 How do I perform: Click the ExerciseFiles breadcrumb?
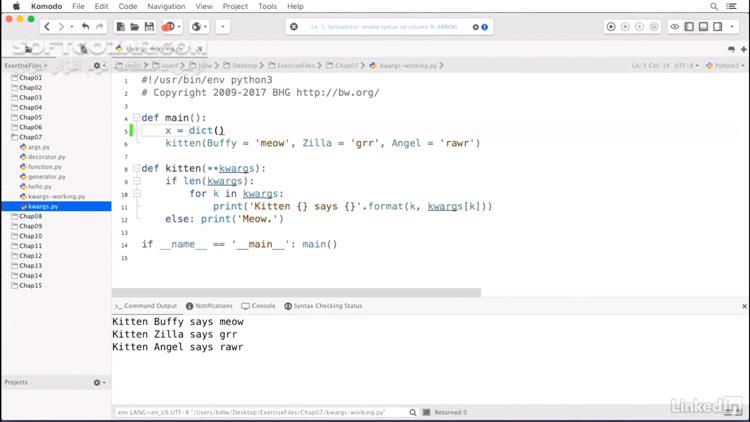tap(292, 66)
